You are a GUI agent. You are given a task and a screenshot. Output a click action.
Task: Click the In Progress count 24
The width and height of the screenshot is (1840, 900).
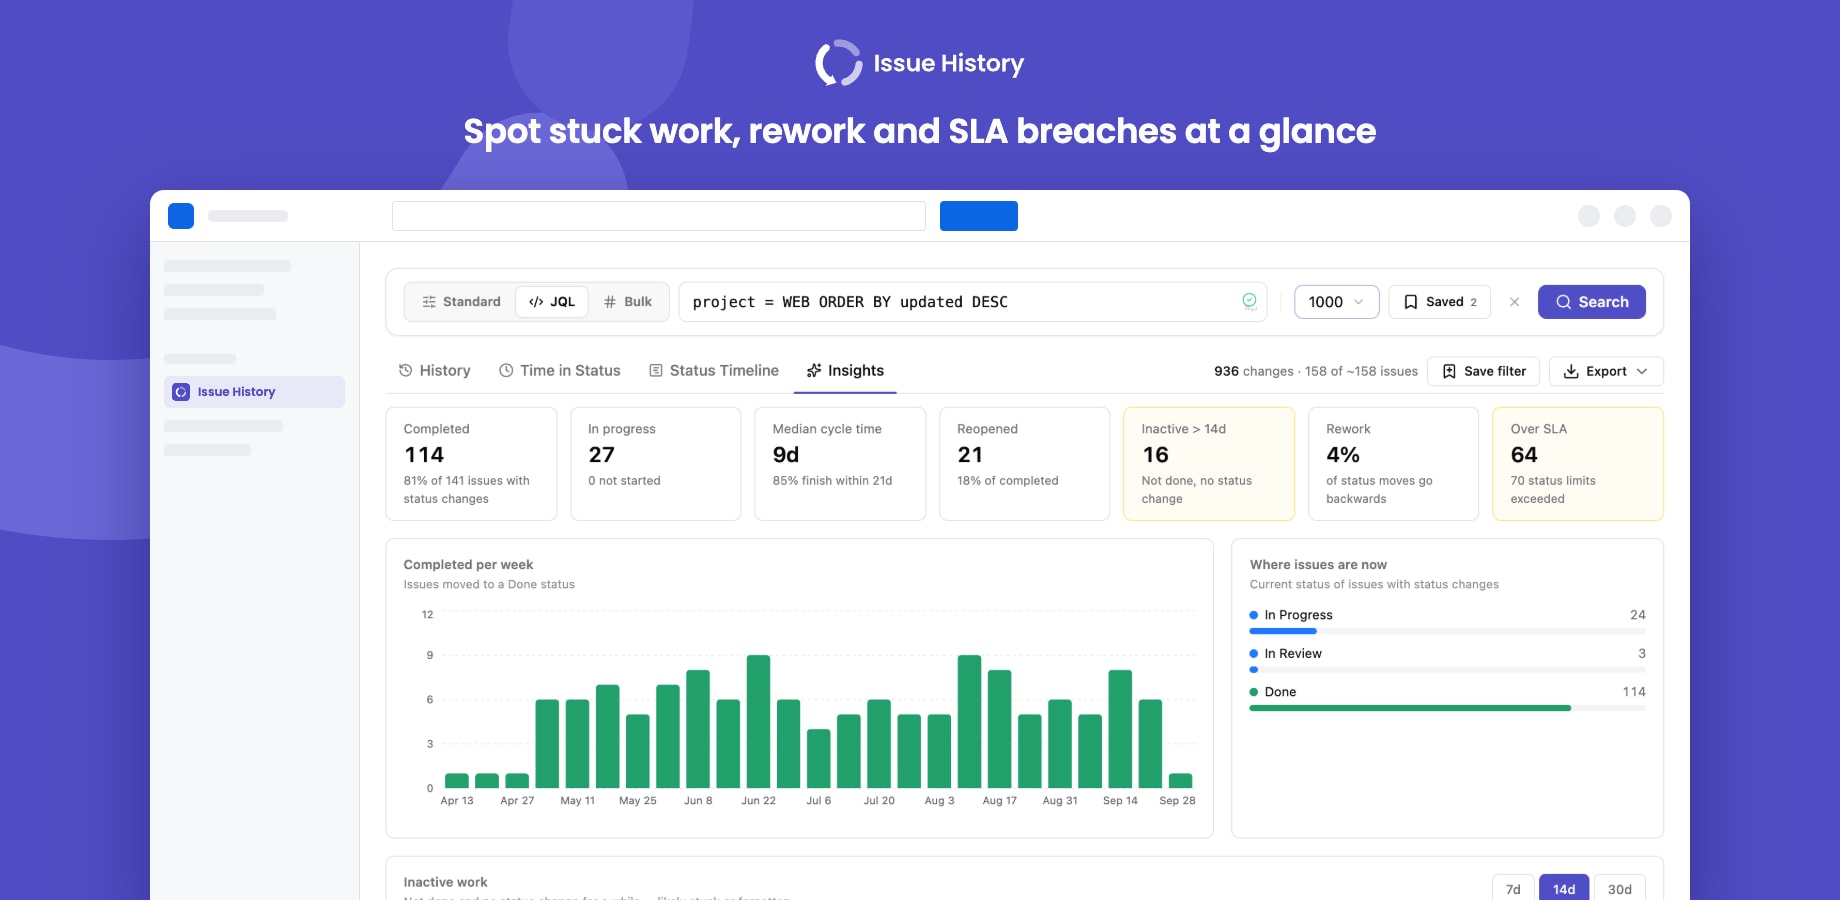click(1637, 615)
